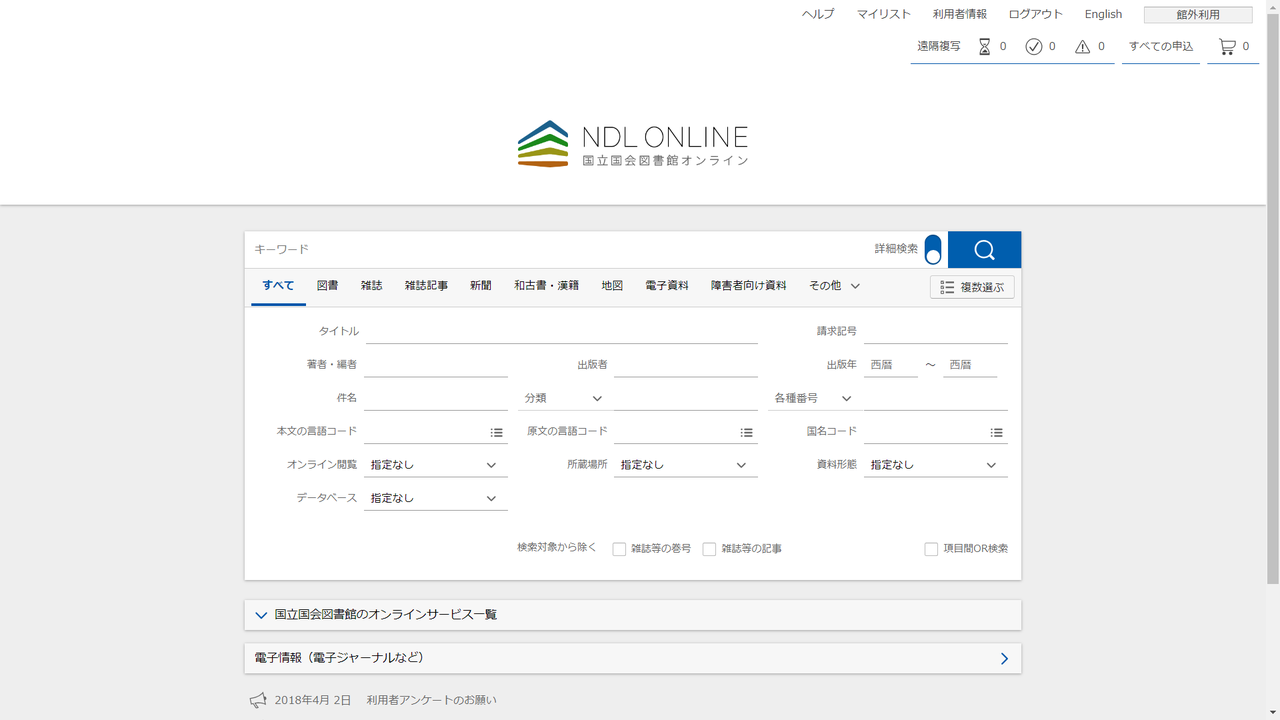Viewport: 1280px width, 720px height.
Task: Toggle the 詳細検索 advanced search switch
Action: (933, 250)
